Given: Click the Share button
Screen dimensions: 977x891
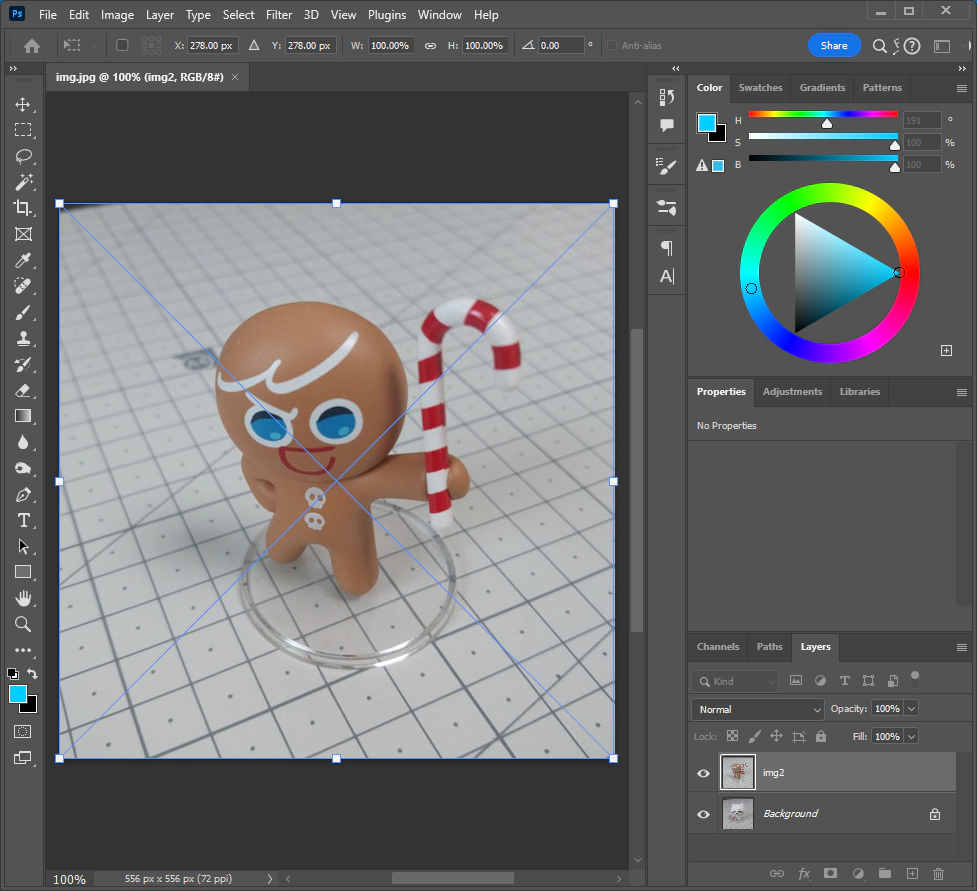Looking at the screenshot, I should point(834,45).
